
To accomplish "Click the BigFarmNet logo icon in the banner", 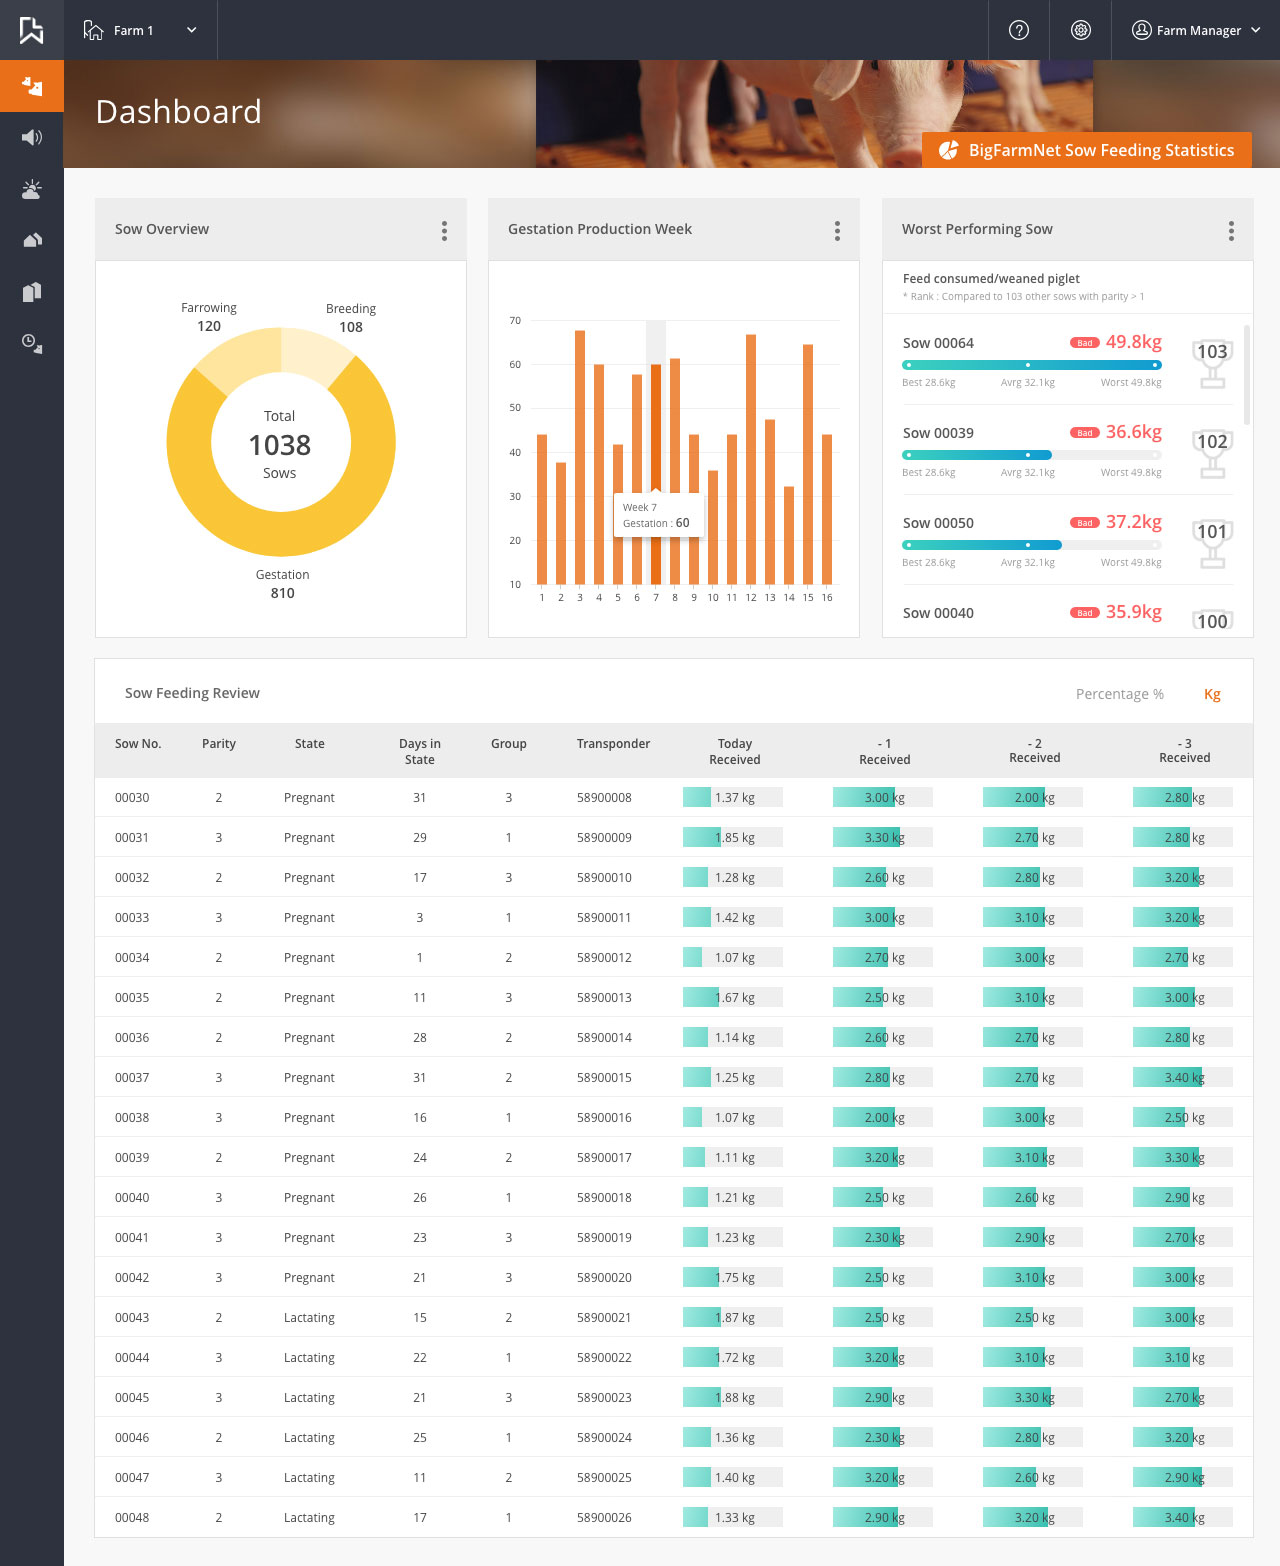I will [947, 150].
